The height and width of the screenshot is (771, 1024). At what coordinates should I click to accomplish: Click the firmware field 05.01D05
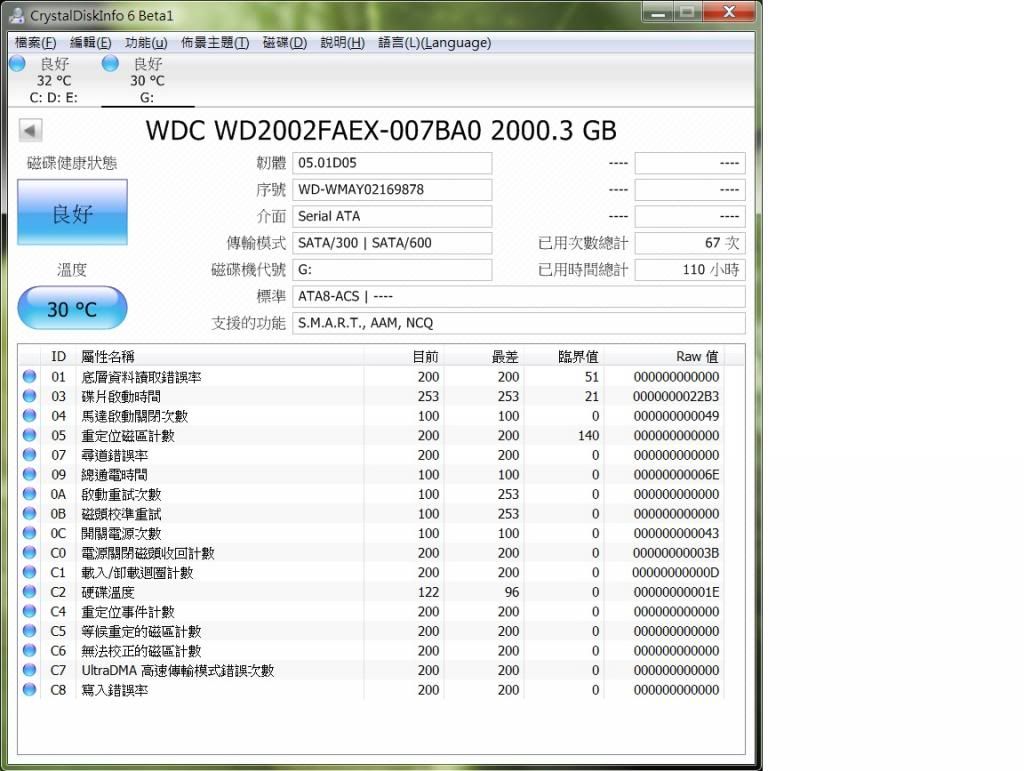tap(392, 163)
